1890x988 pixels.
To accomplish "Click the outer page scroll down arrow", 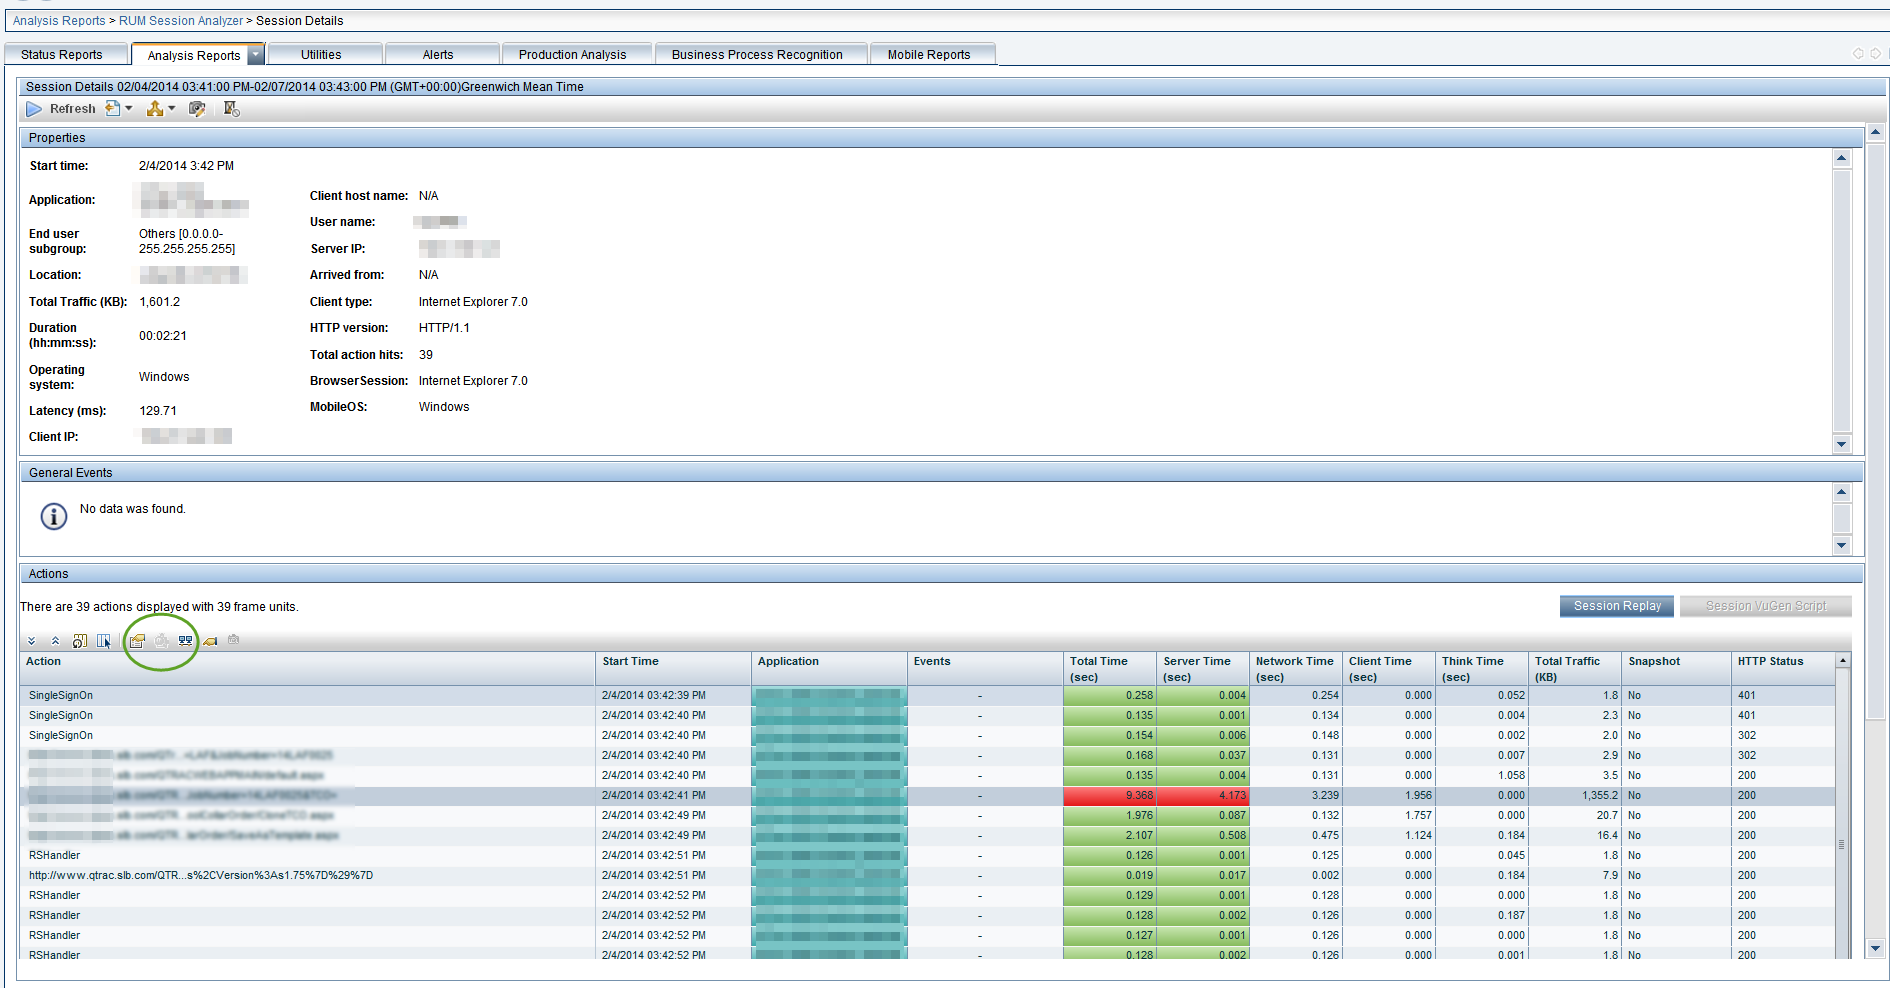I will [1876, 948].
